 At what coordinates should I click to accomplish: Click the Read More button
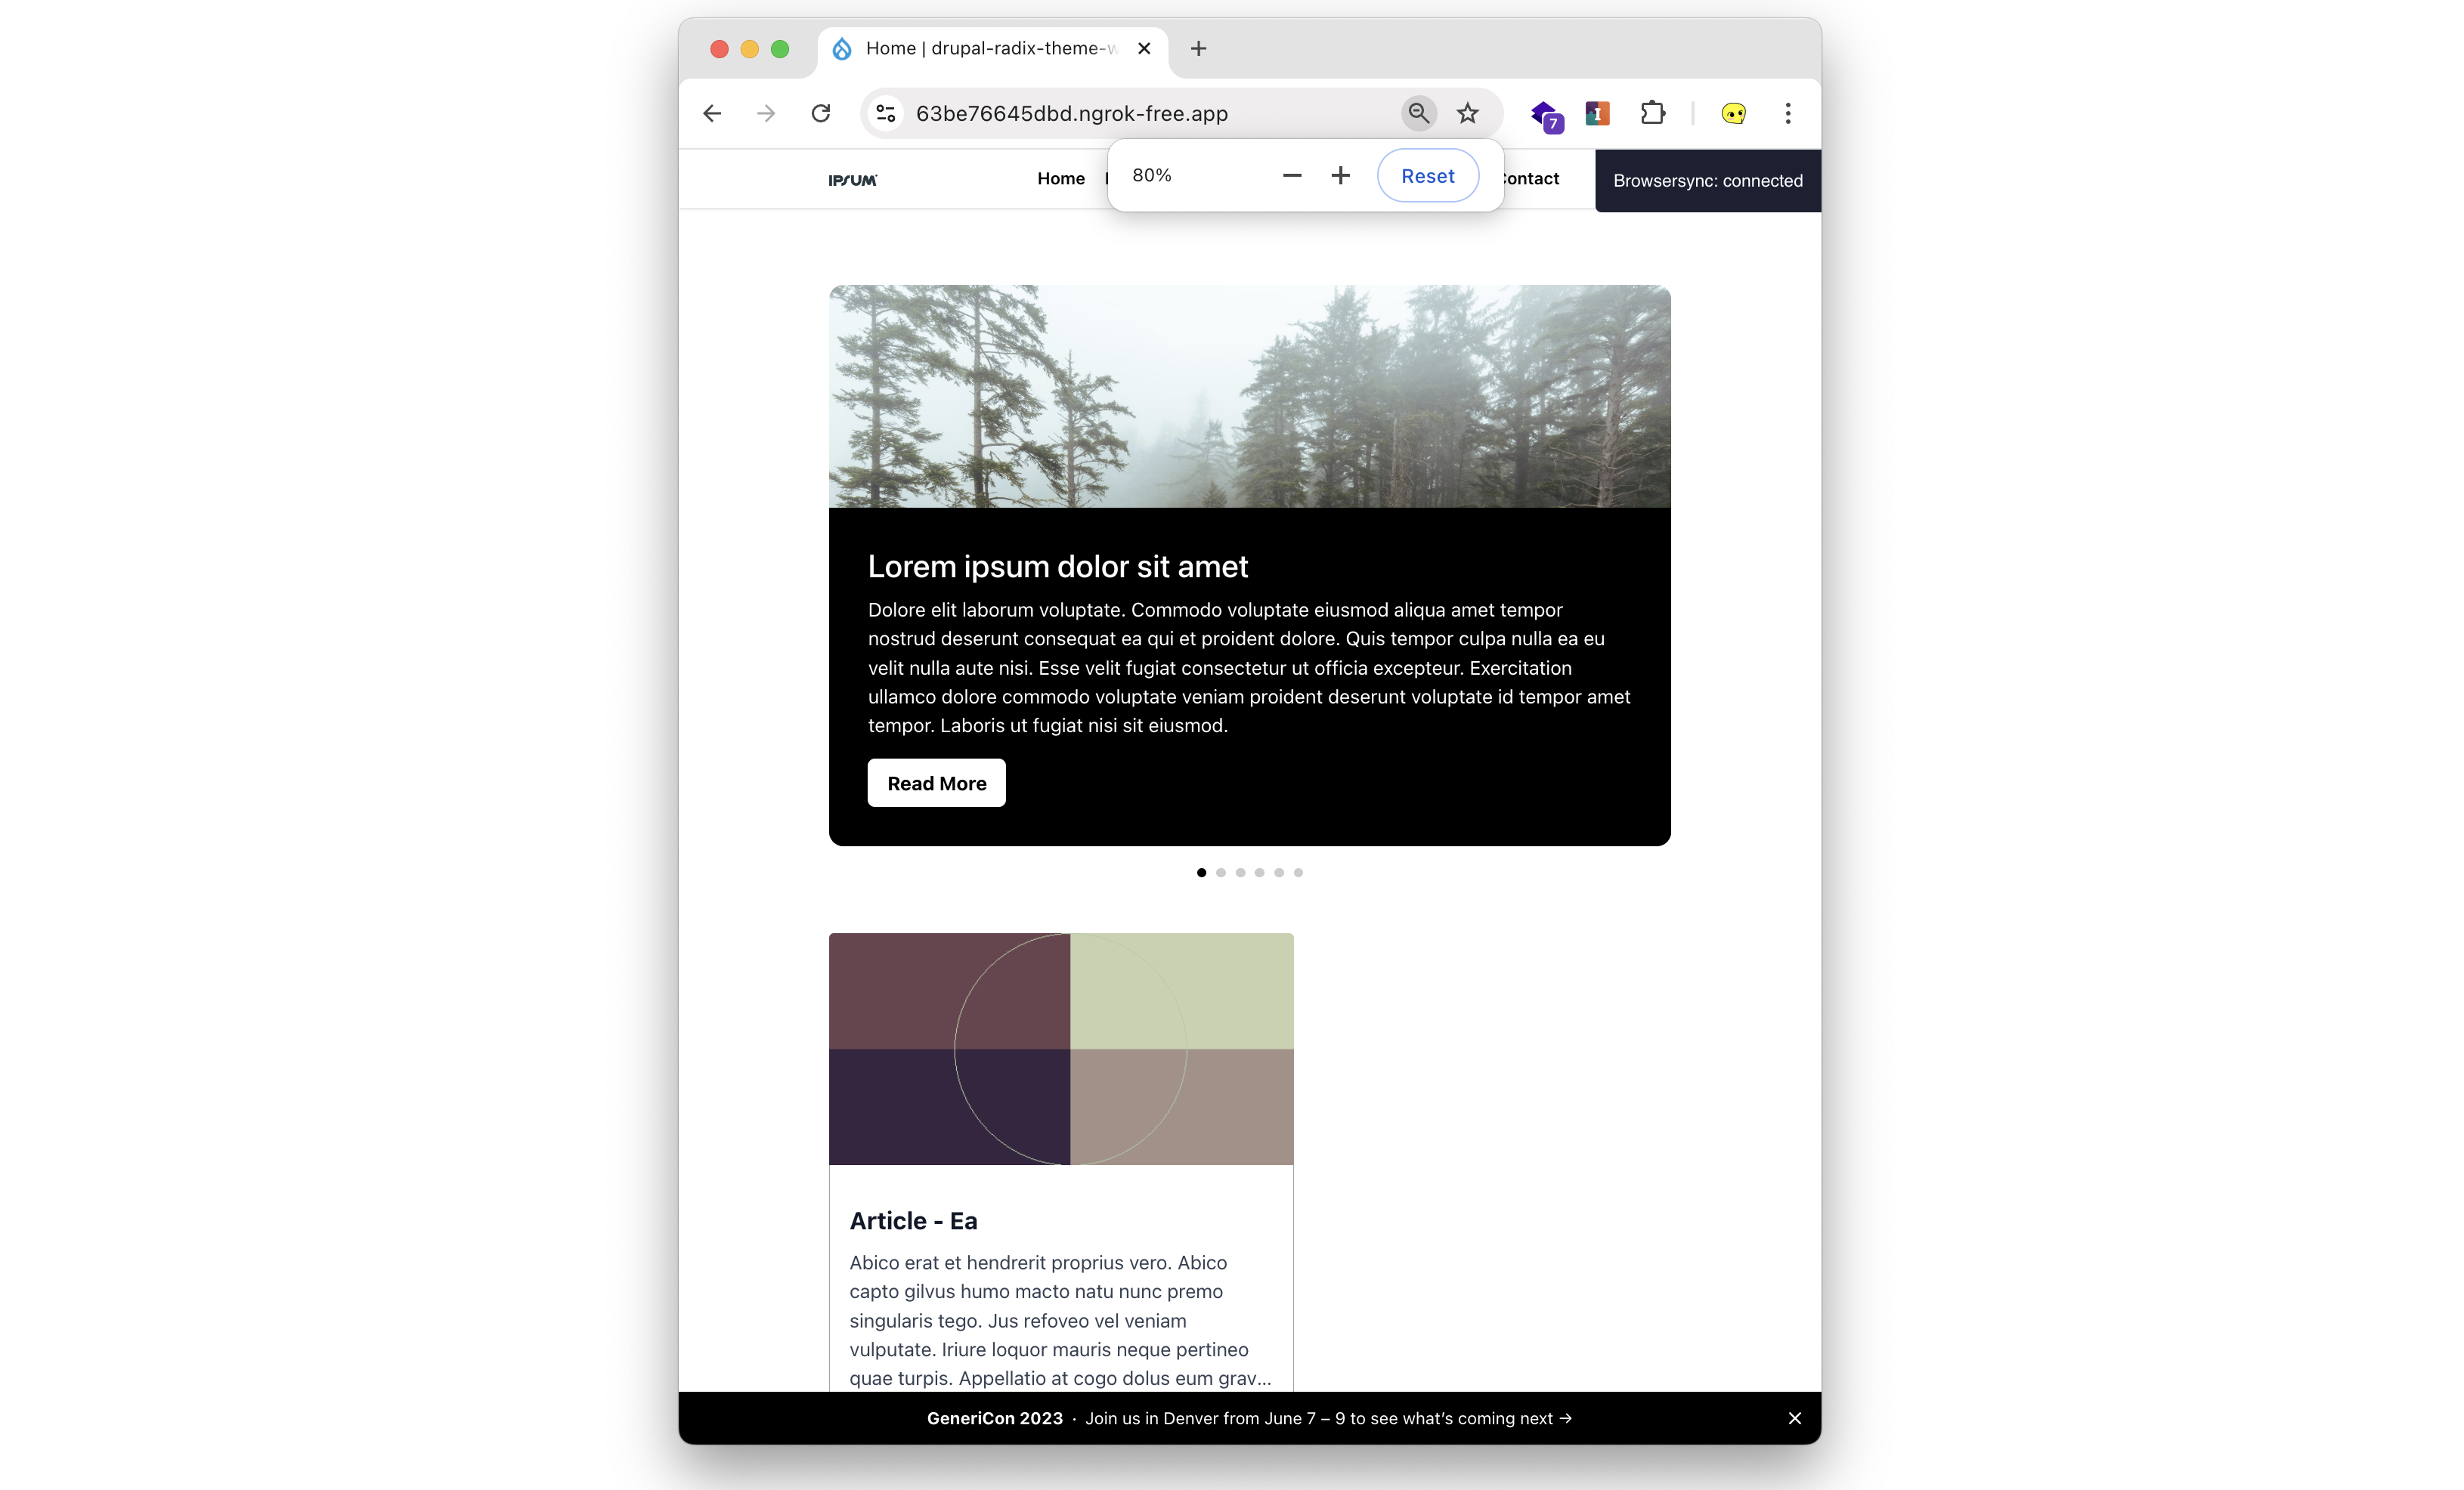coord(936,783)
